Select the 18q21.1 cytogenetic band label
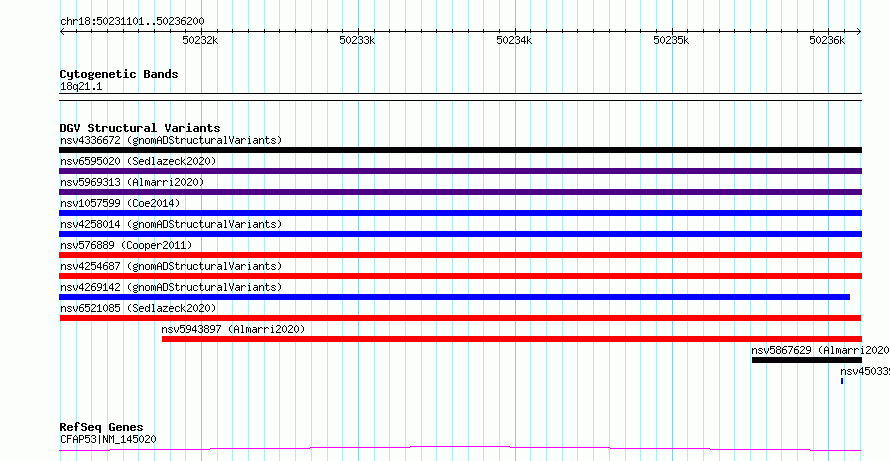Image resolution: width=890 pixels, height=461 pixels. coord(81,87)
